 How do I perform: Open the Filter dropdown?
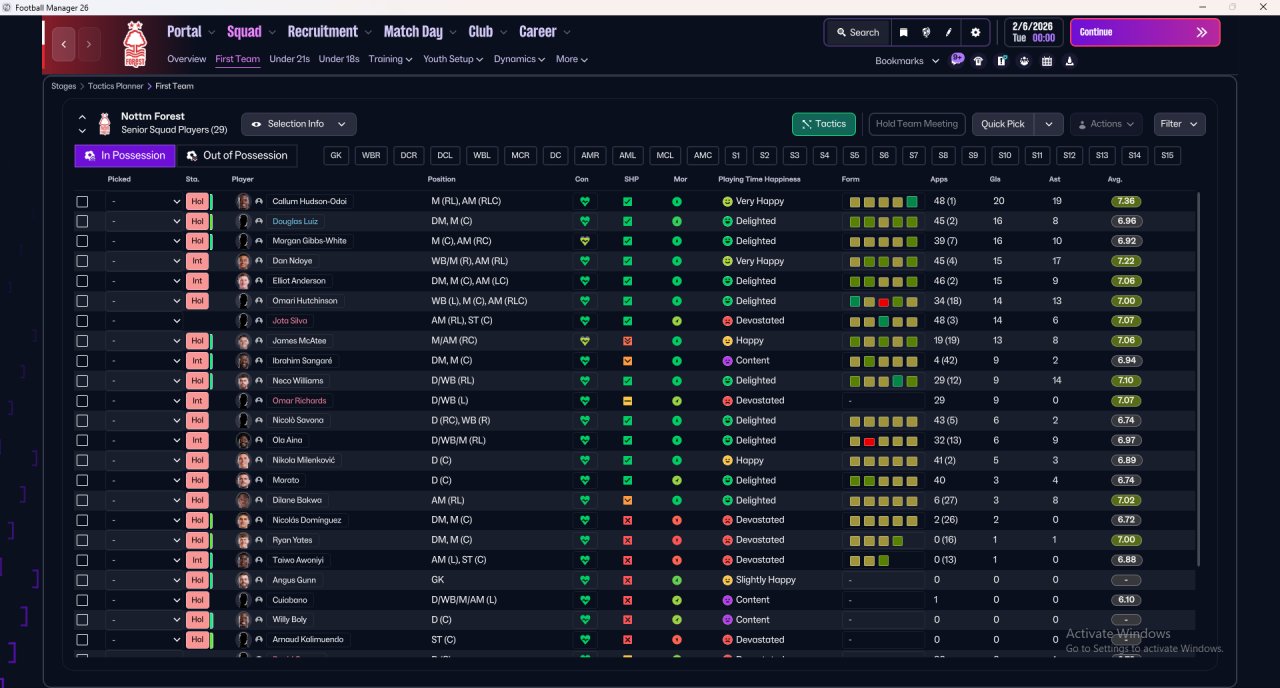[1179, 124]
